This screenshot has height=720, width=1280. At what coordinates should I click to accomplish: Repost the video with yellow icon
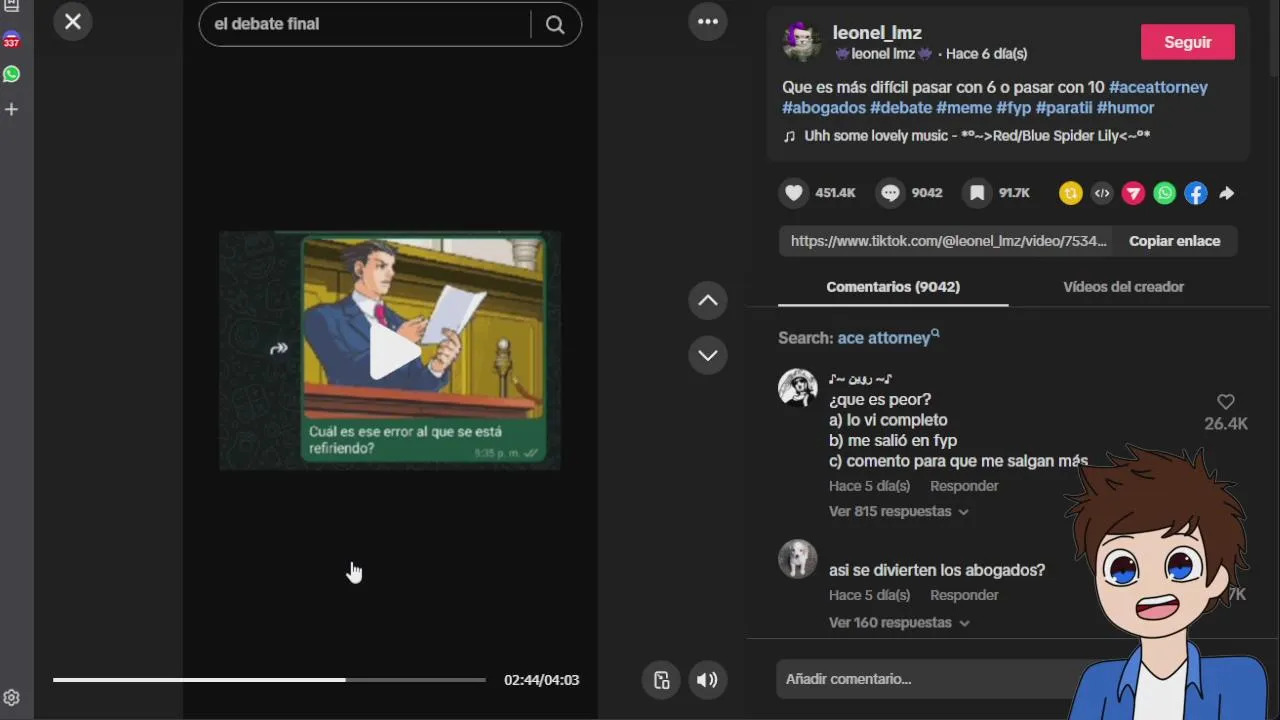(1071, 194)
